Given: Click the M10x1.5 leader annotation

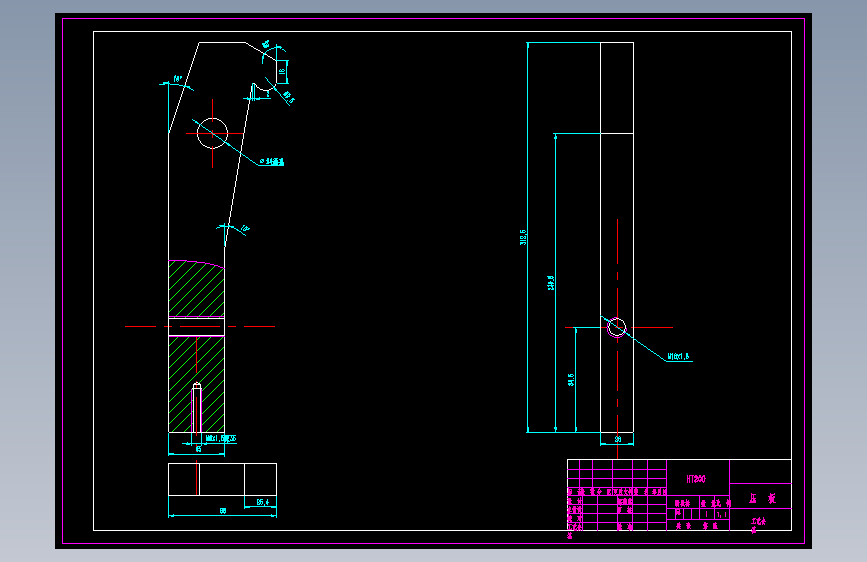Looking at the screenshot, I should click(x=678, y=357).
